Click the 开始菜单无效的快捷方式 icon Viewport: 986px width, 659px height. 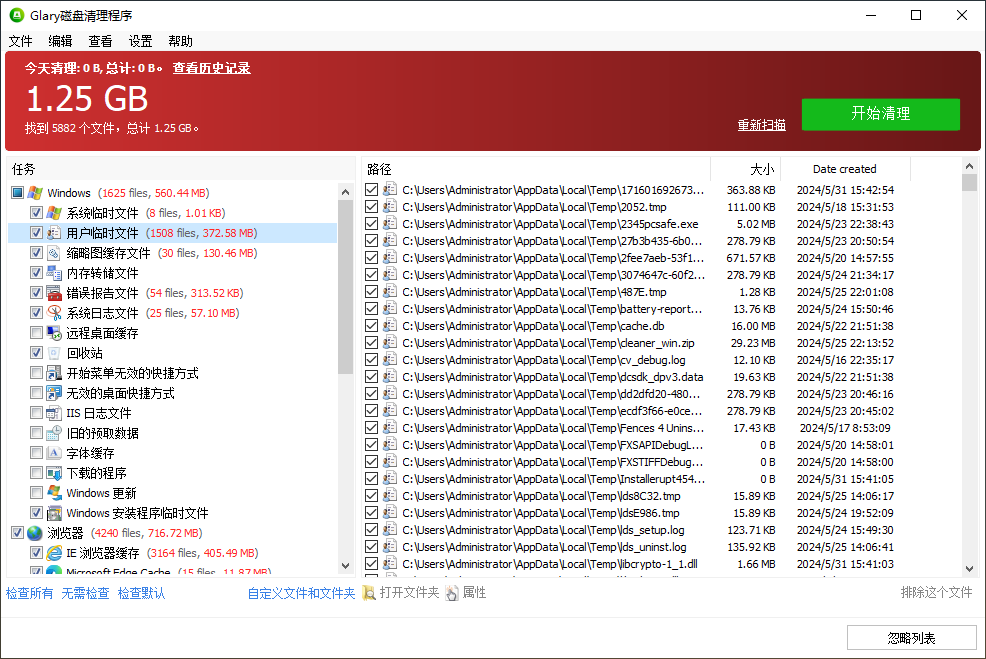(54, 373)
